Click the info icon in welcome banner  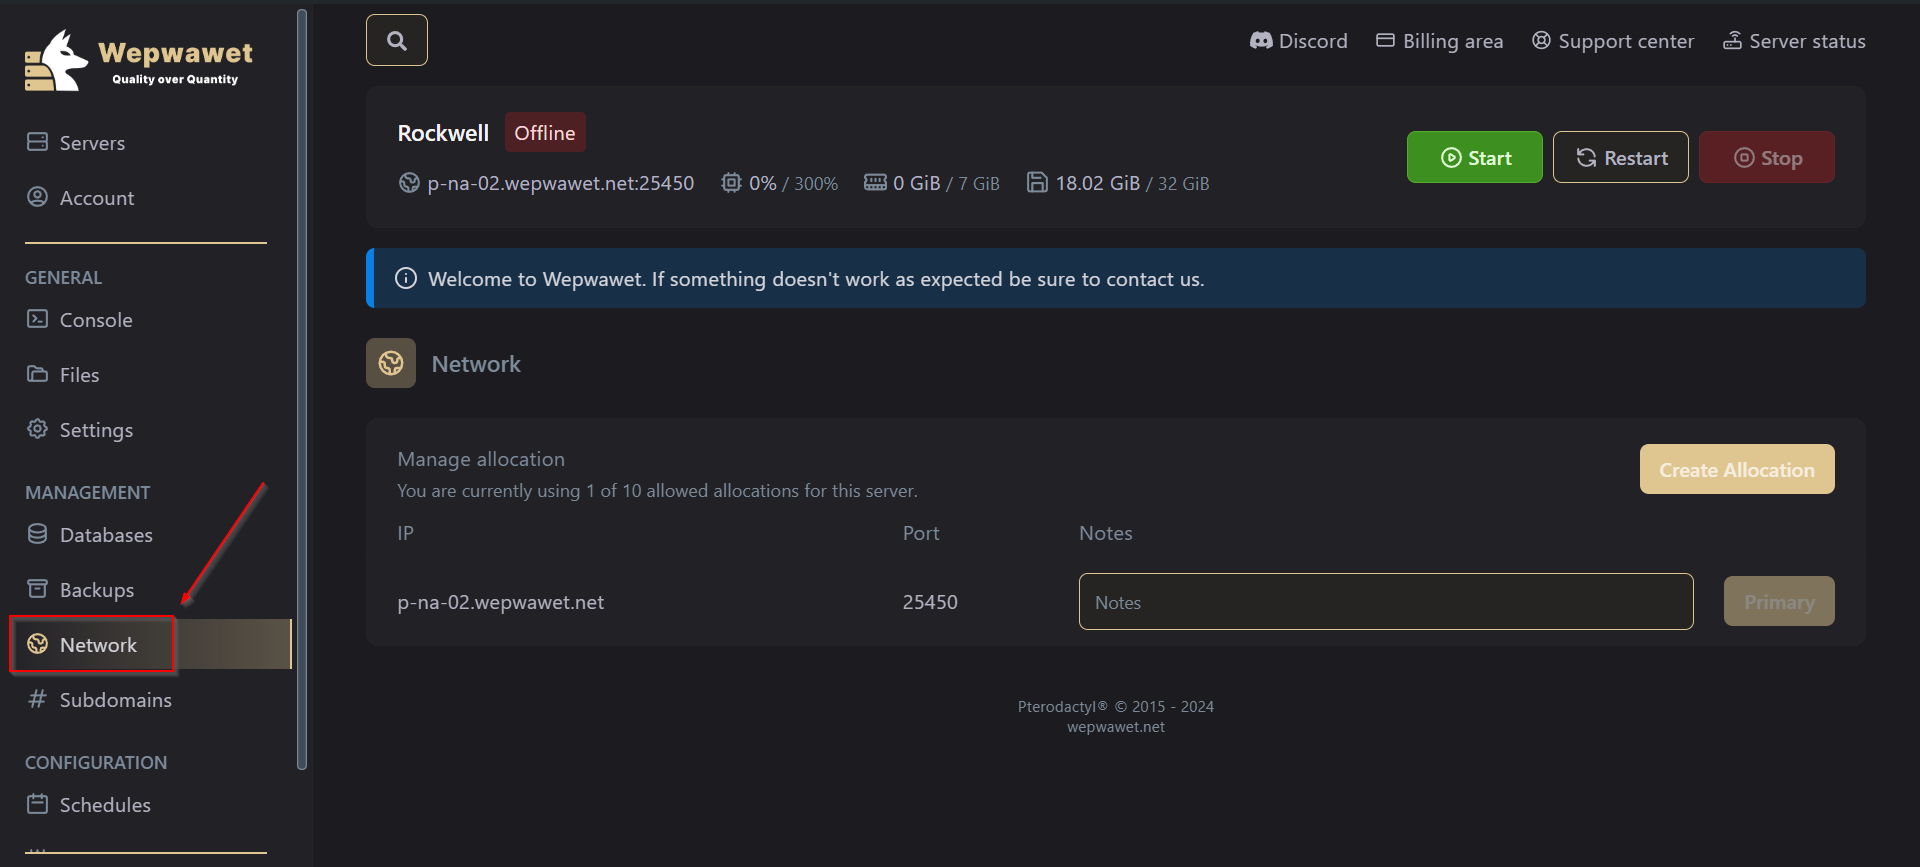[406, 278]
